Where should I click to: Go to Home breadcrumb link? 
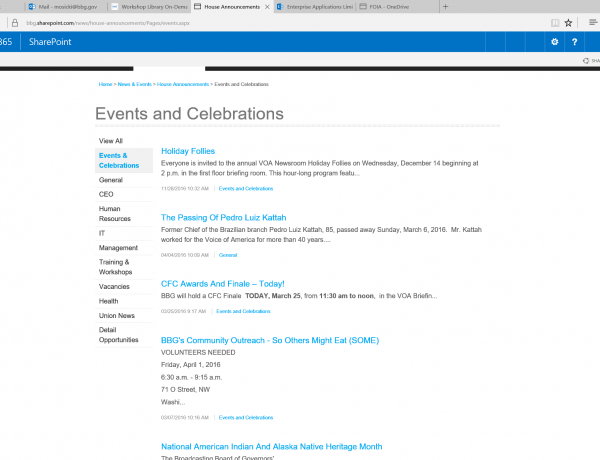pyautogui.click(x=105, y=84)
